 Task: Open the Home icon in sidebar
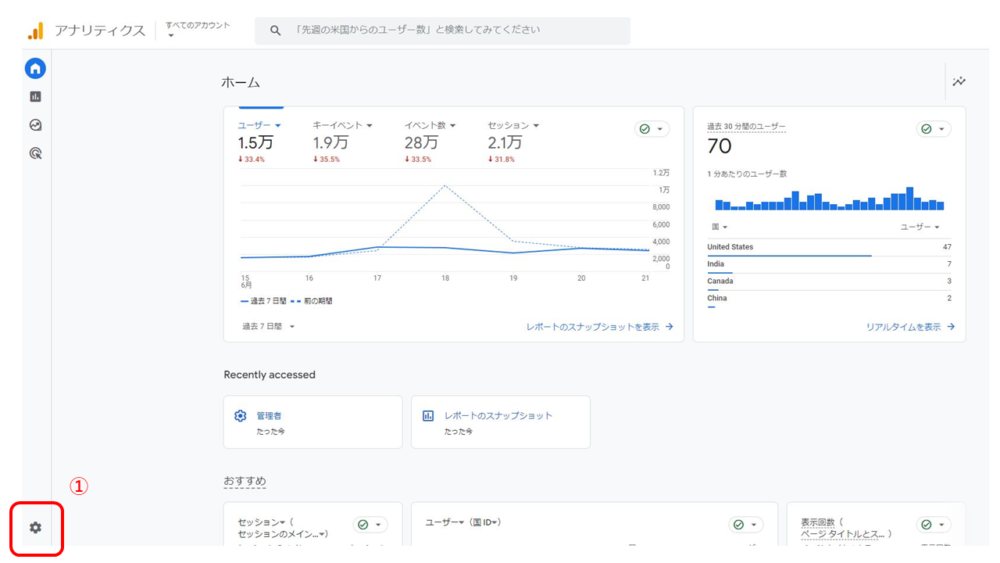pos(35,68)
